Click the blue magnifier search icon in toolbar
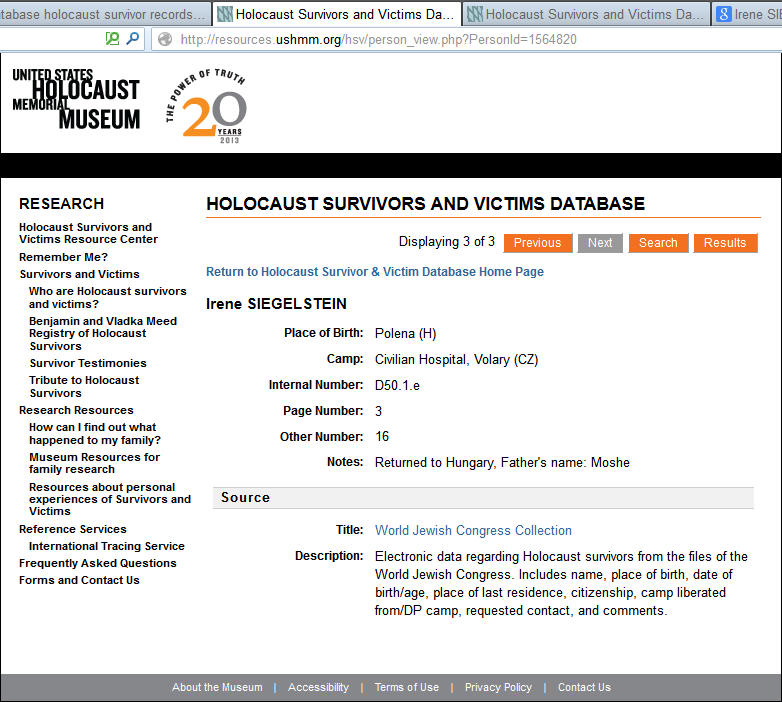 pos(133,38)
